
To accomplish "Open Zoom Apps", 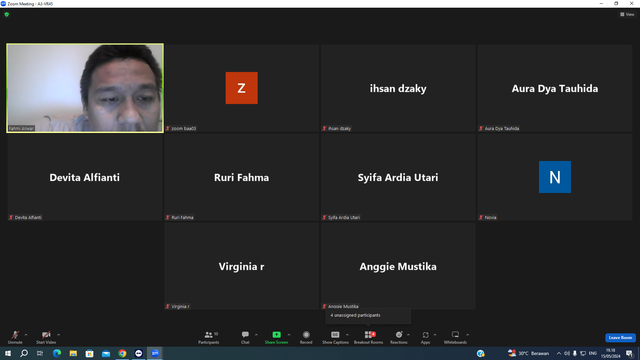I will (425, 337).
